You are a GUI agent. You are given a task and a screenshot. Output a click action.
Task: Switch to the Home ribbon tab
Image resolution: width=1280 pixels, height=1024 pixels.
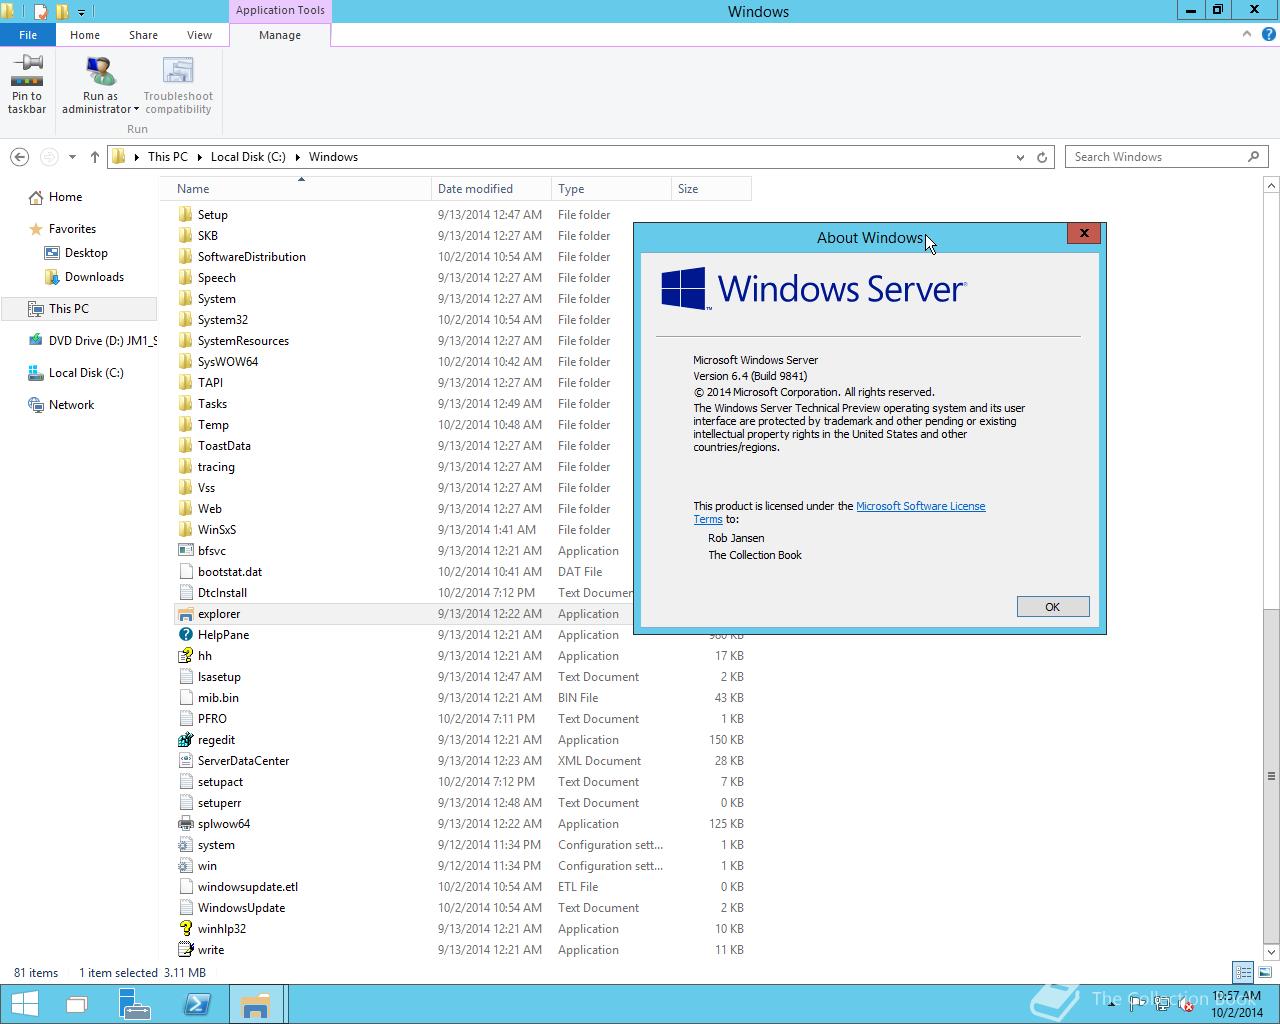(x=85, y=35)
